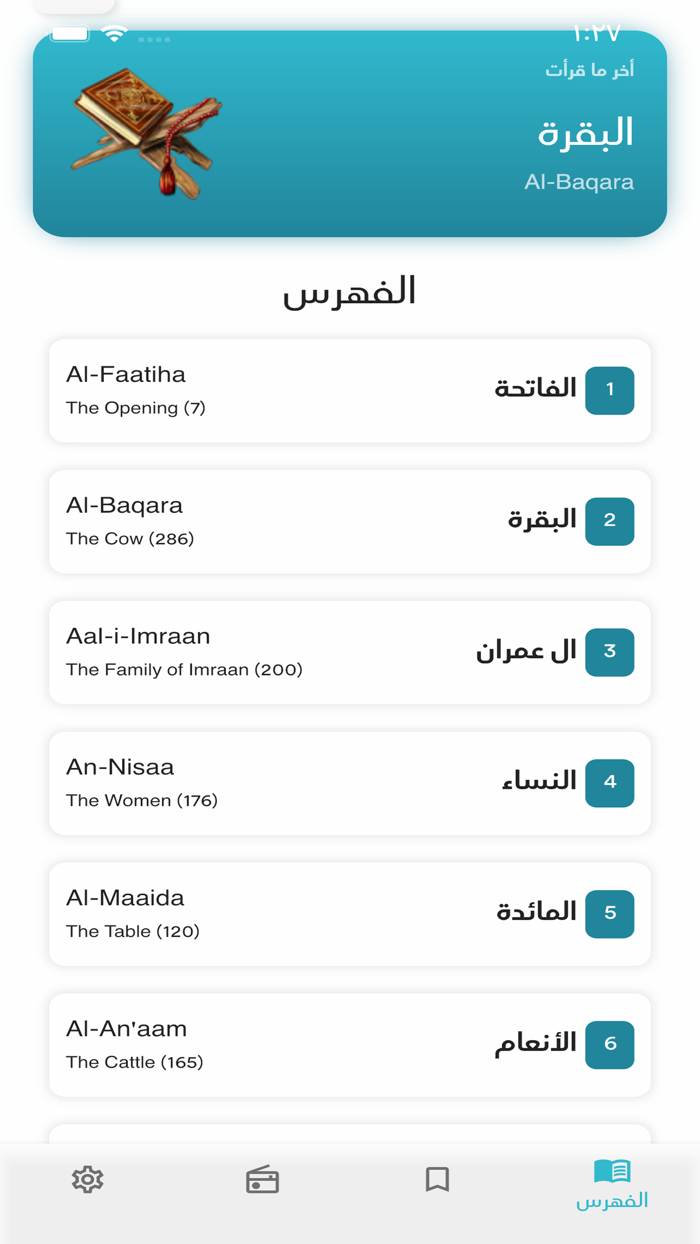Tap the number 2 badge beside Al-Baqara

pyautogui.click(x=610, y=521)
